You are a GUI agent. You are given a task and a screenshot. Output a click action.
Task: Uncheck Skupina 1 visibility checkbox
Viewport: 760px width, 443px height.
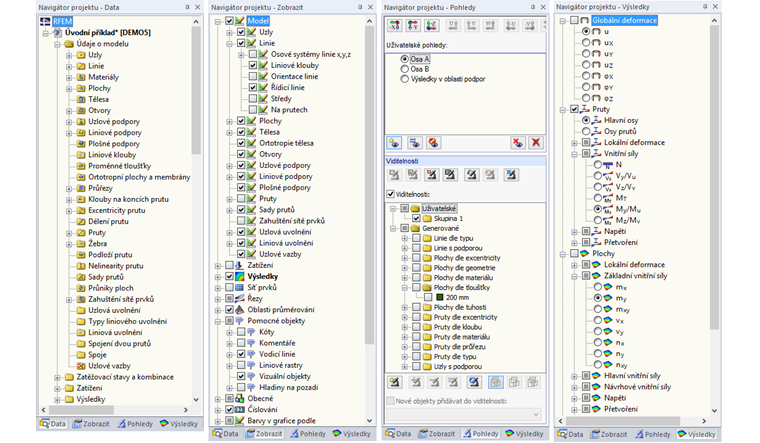[x=416, y=219]
